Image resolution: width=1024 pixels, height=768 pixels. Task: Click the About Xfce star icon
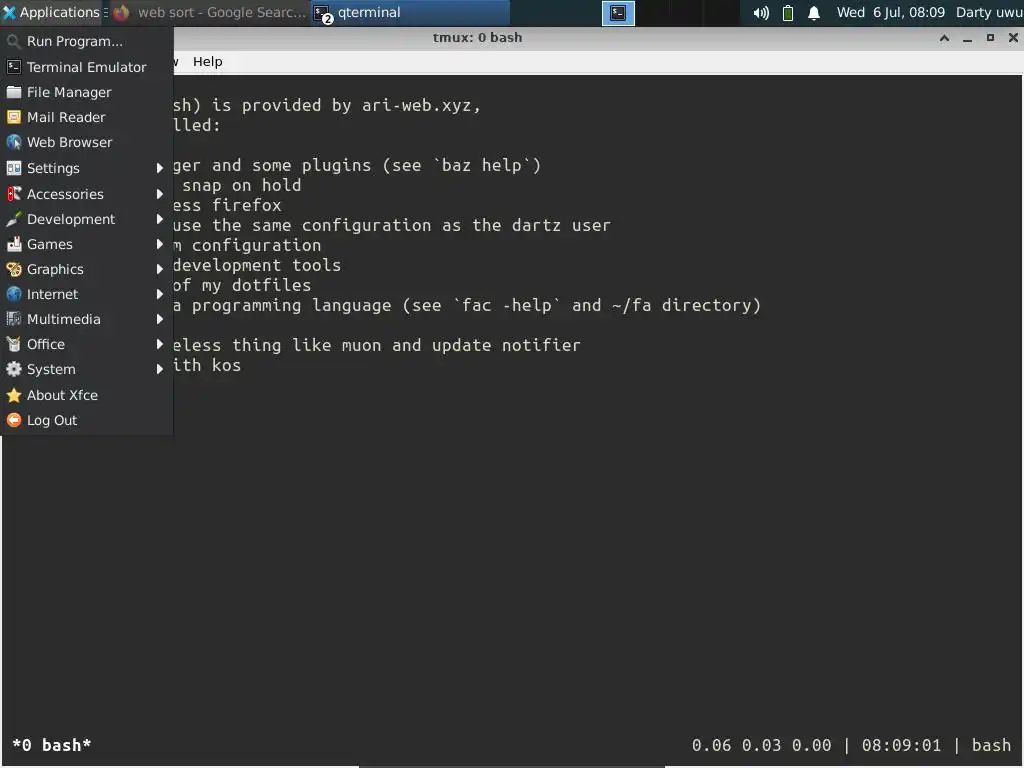coord(13,395)
